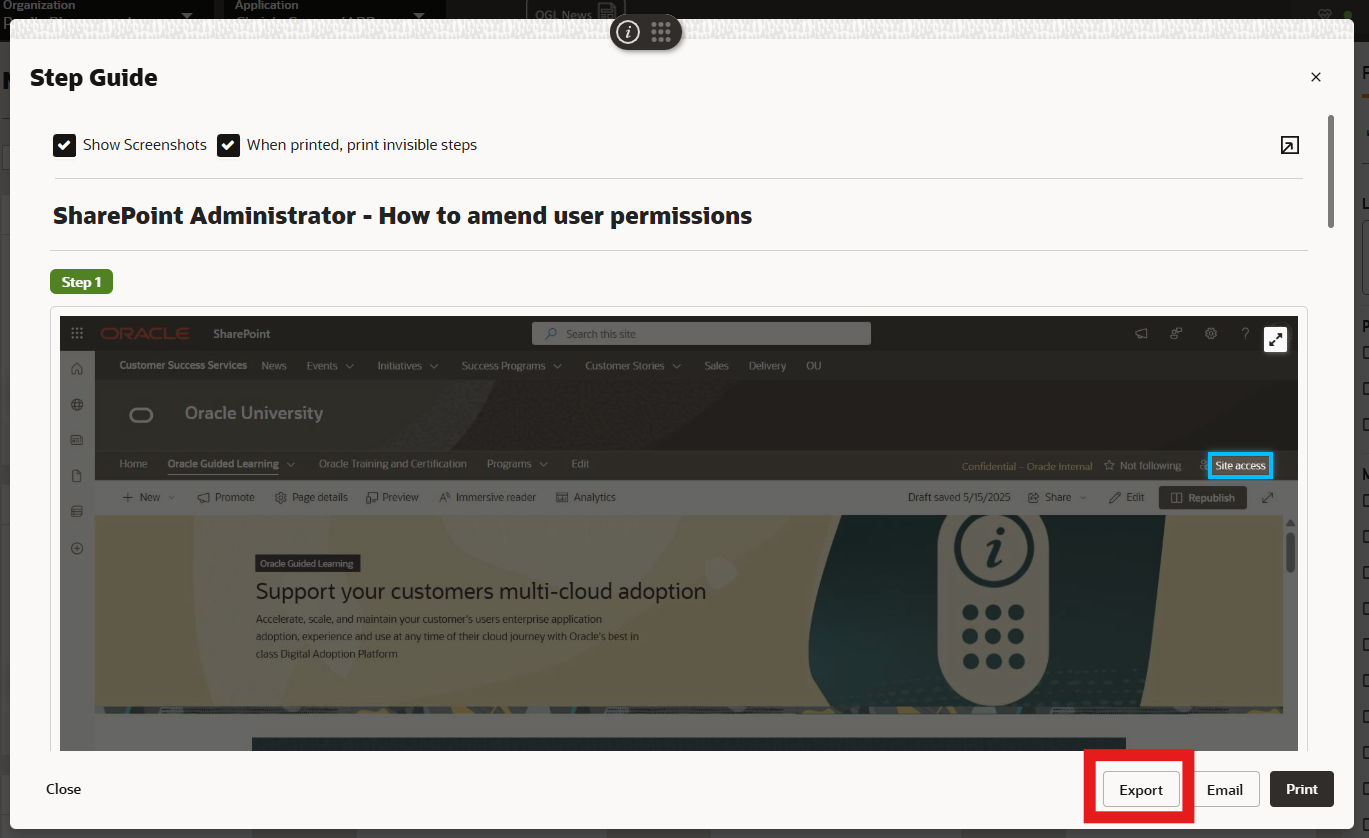1369x838 pixels.
Task: Click the red Oracle logo in screenshot
Action: (x=145, y=334)
